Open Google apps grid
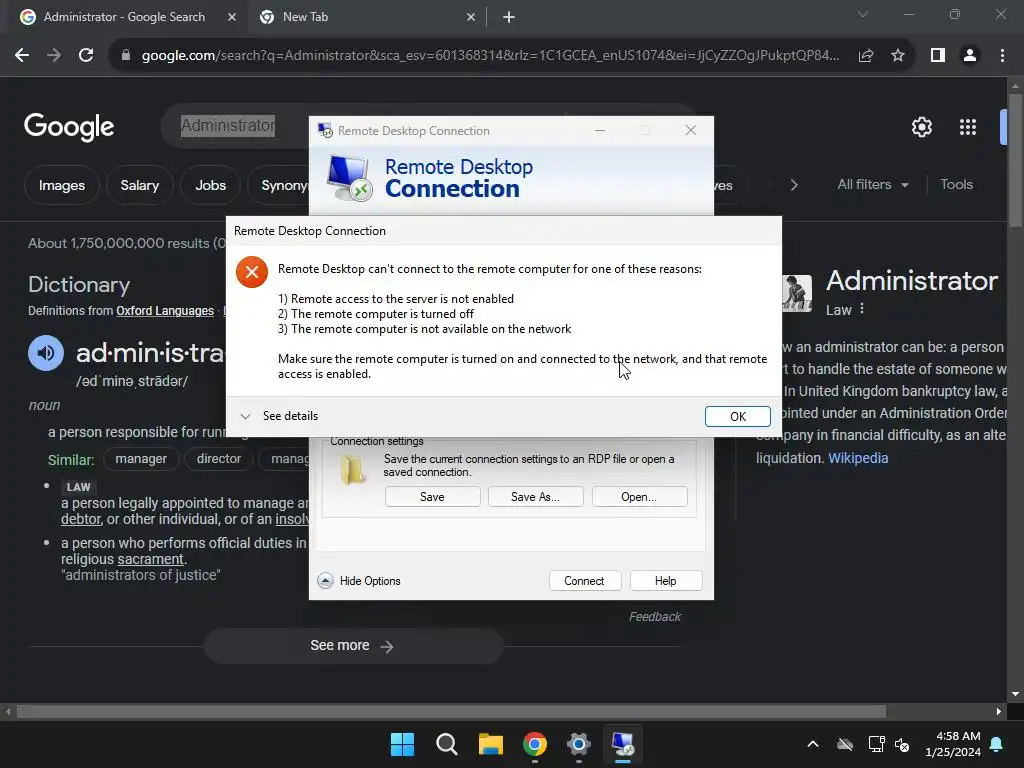The height and width of the screenshot is (768, 1024). pos(968,127)
